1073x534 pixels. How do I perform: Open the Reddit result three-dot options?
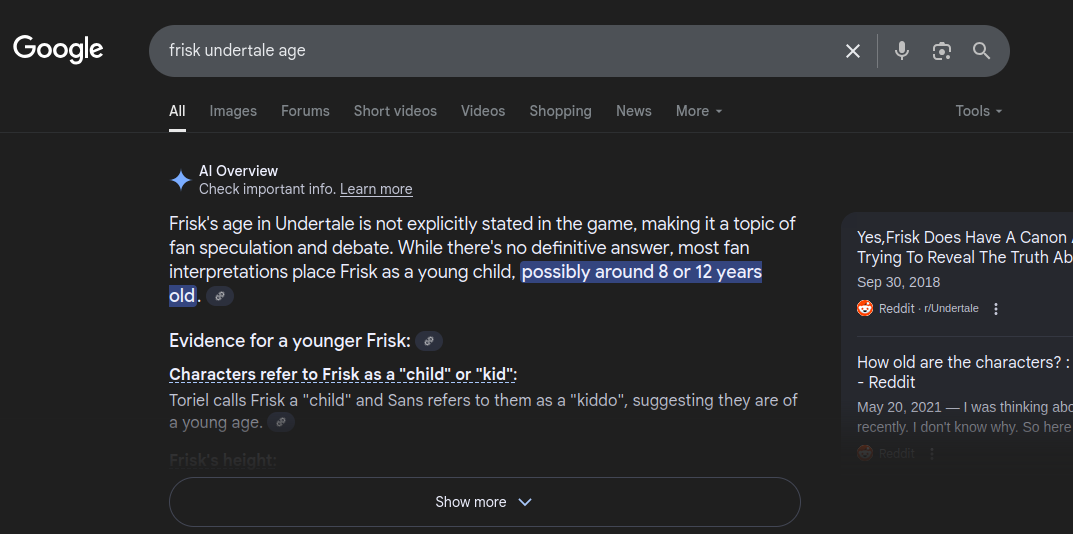[x=996, y=309]
